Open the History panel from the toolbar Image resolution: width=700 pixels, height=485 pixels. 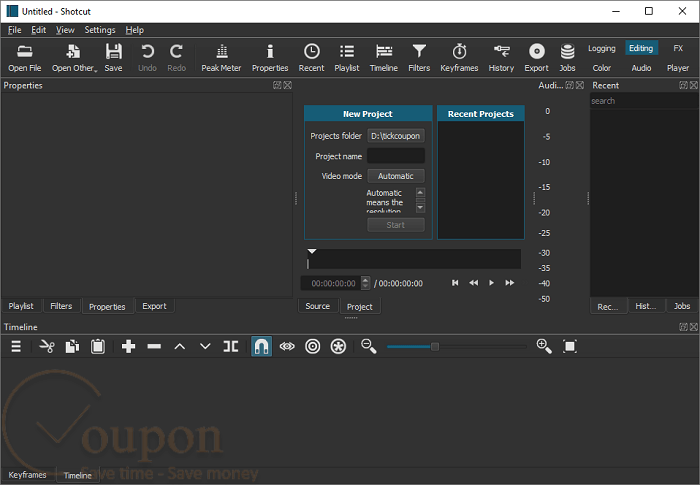(x=501, y=58)
